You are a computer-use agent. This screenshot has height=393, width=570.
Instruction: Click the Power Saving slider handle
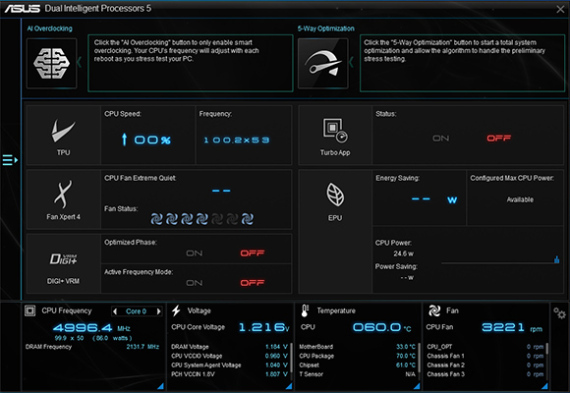point(557,260)
